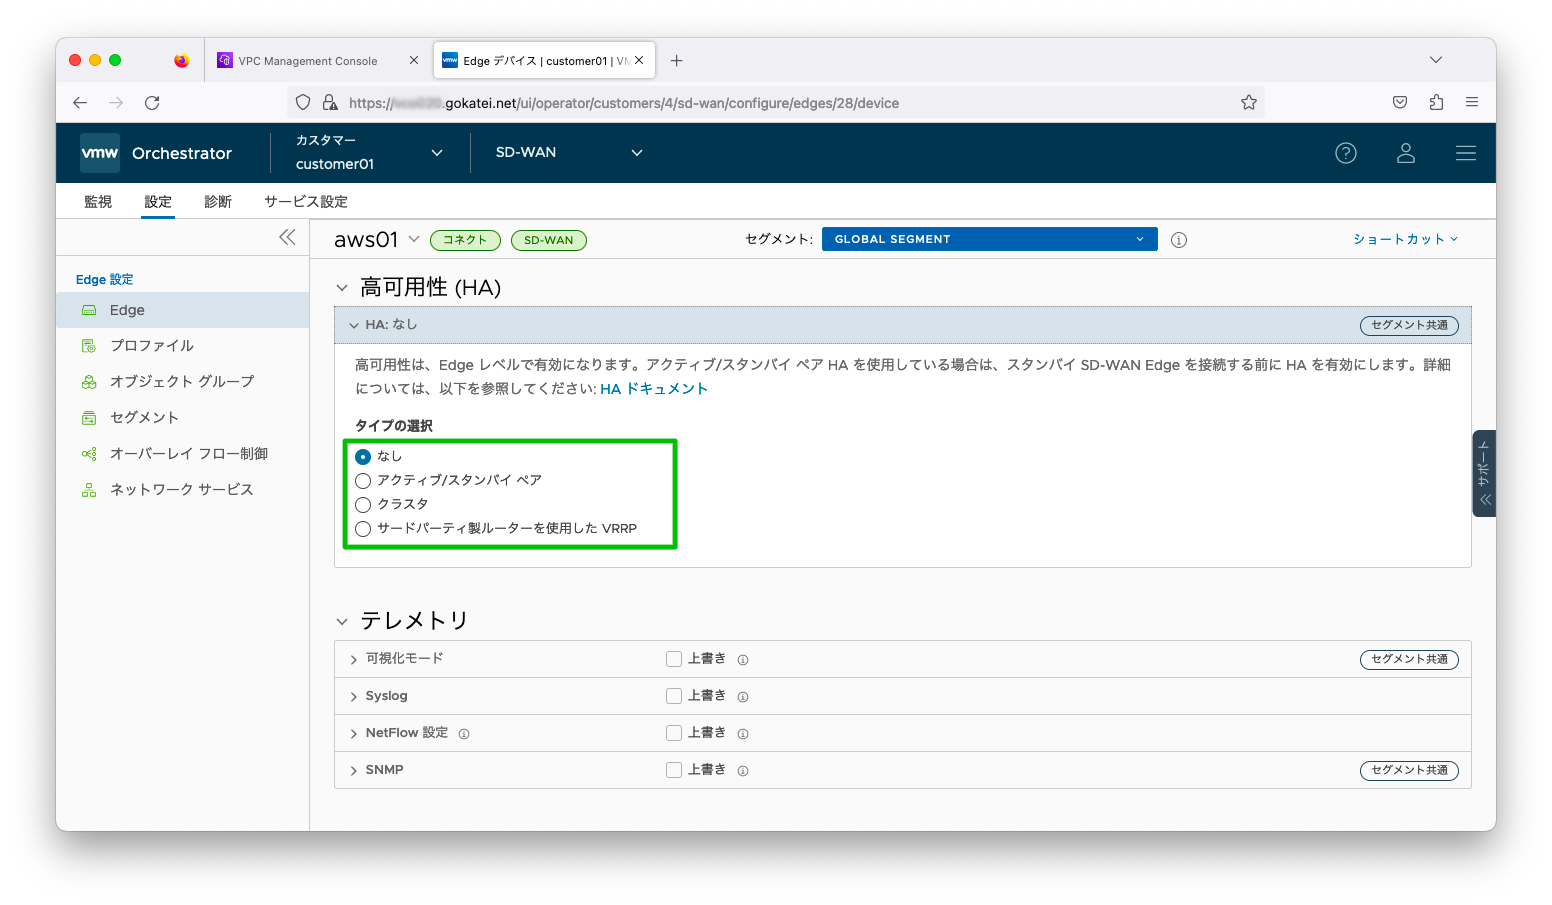Open プロファイル in Edge 設定 sidebar

[152, 346]
